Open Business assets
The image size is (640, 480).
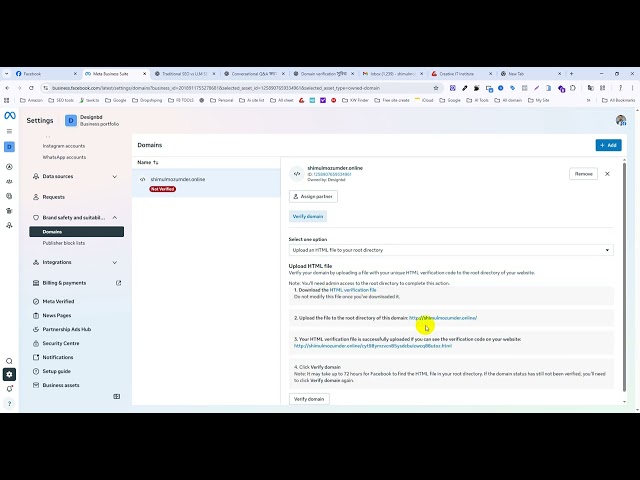[x=61, y=385]
